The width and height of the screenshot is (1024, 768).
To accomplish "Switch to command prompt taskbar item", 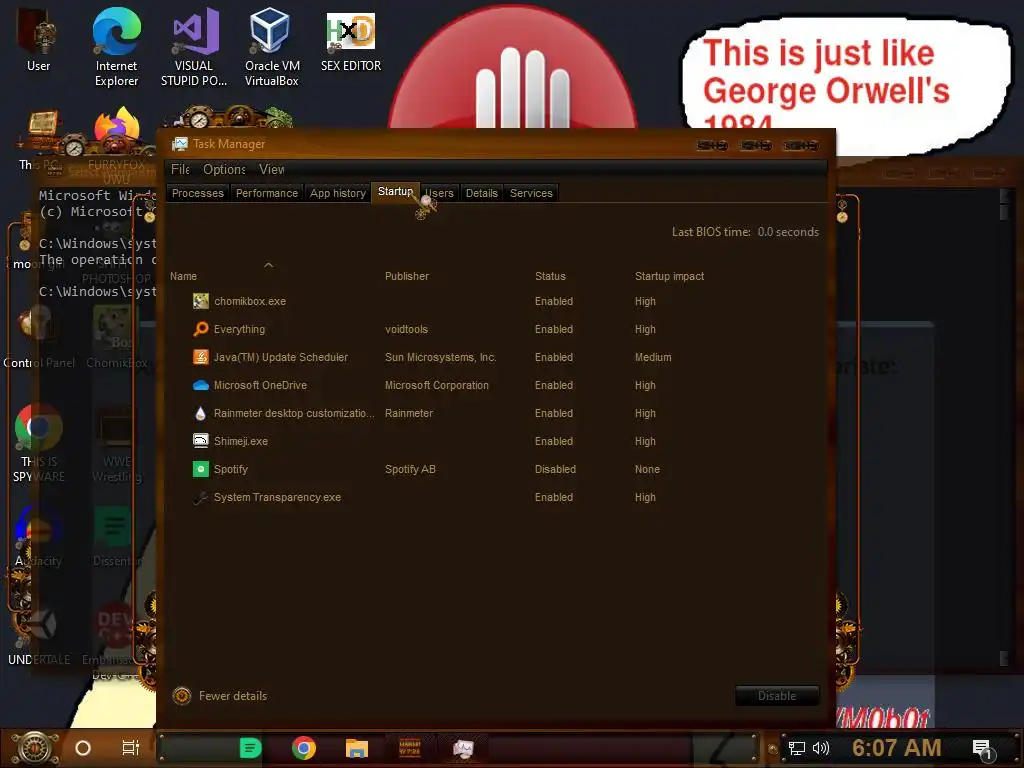I will pyautogui.click(x=409, y=748).
